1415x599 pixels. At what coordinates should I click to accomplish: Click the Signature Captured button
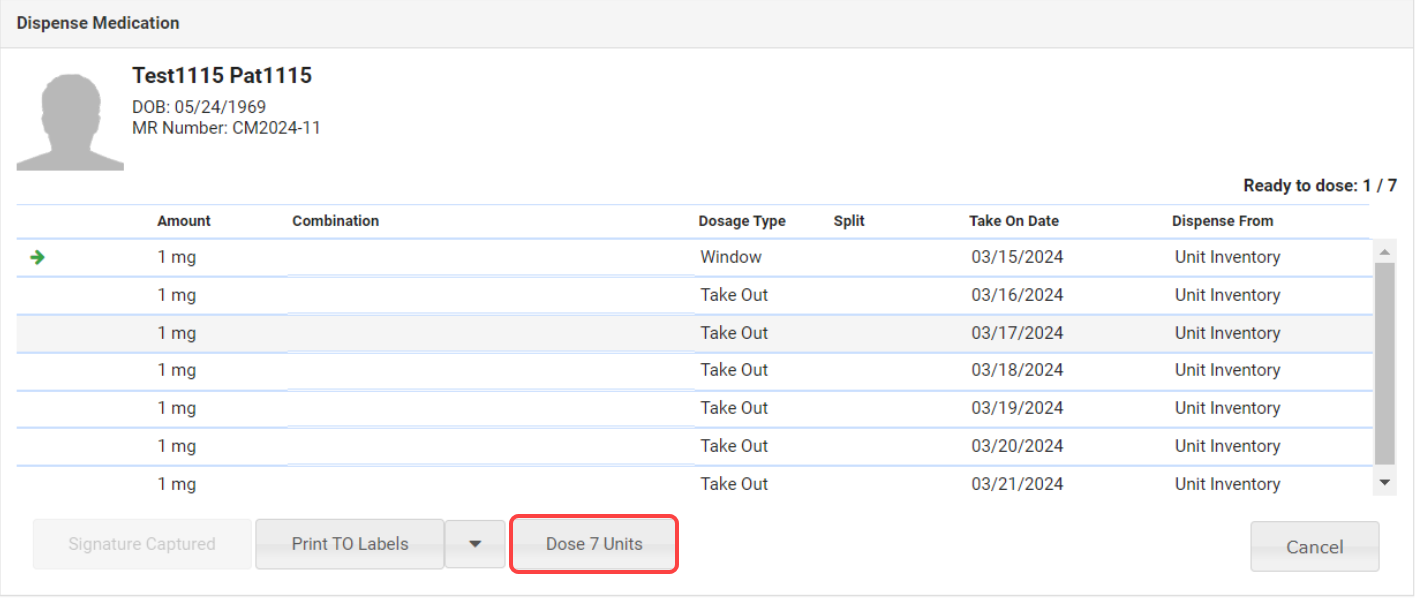click(x=142, y=544)
